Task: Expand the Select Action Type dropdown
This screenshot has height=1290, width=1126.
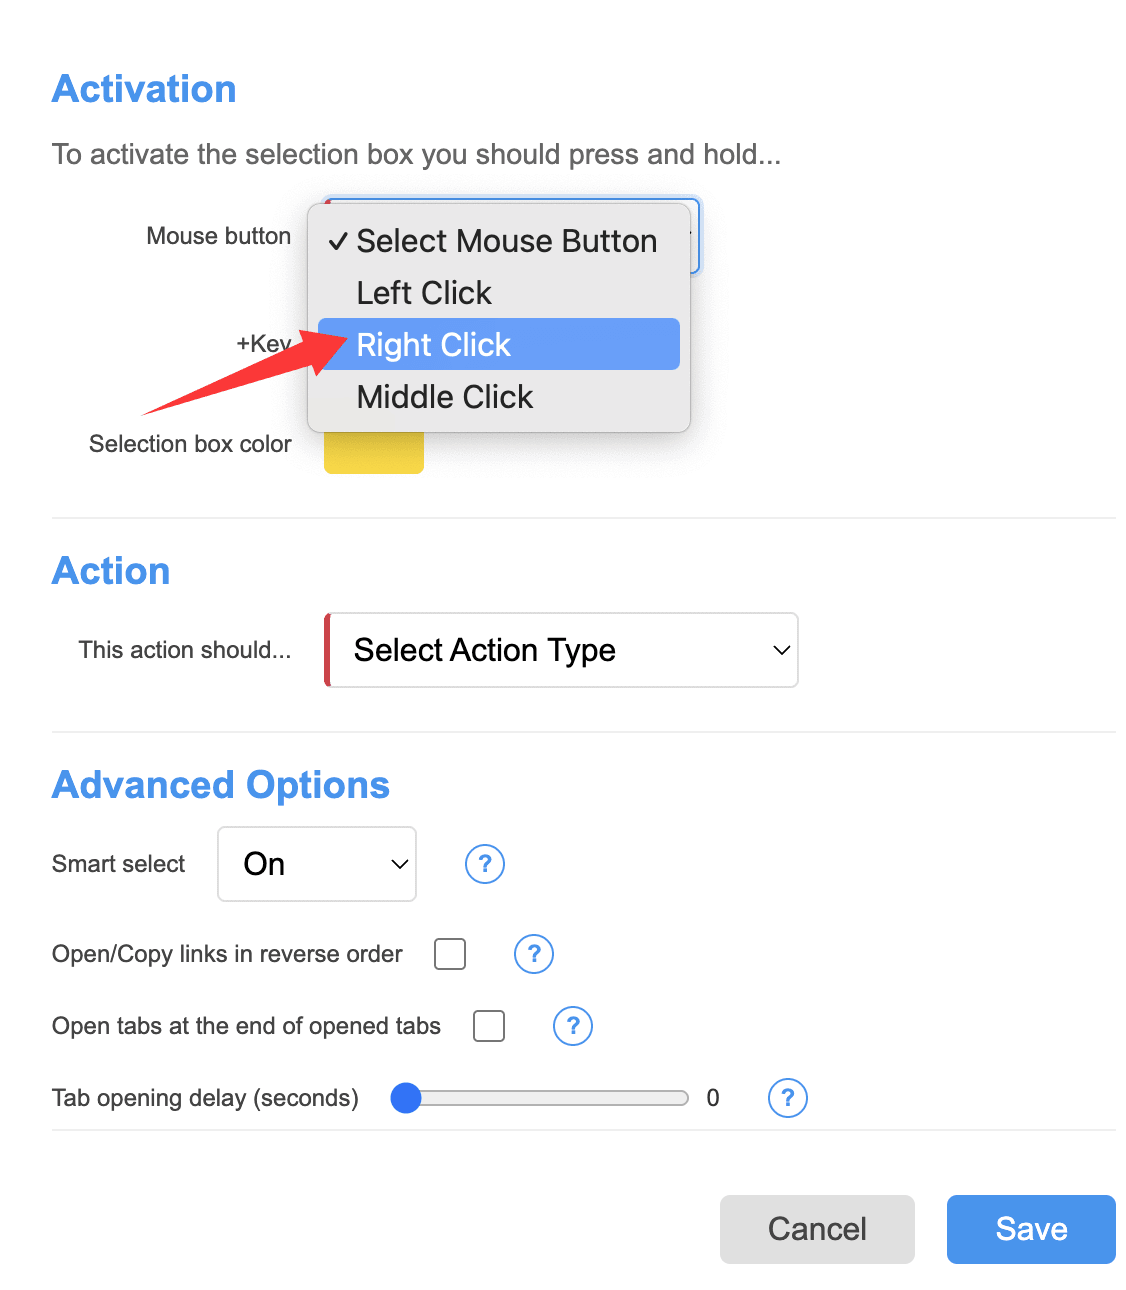Action: click(562, 650)
